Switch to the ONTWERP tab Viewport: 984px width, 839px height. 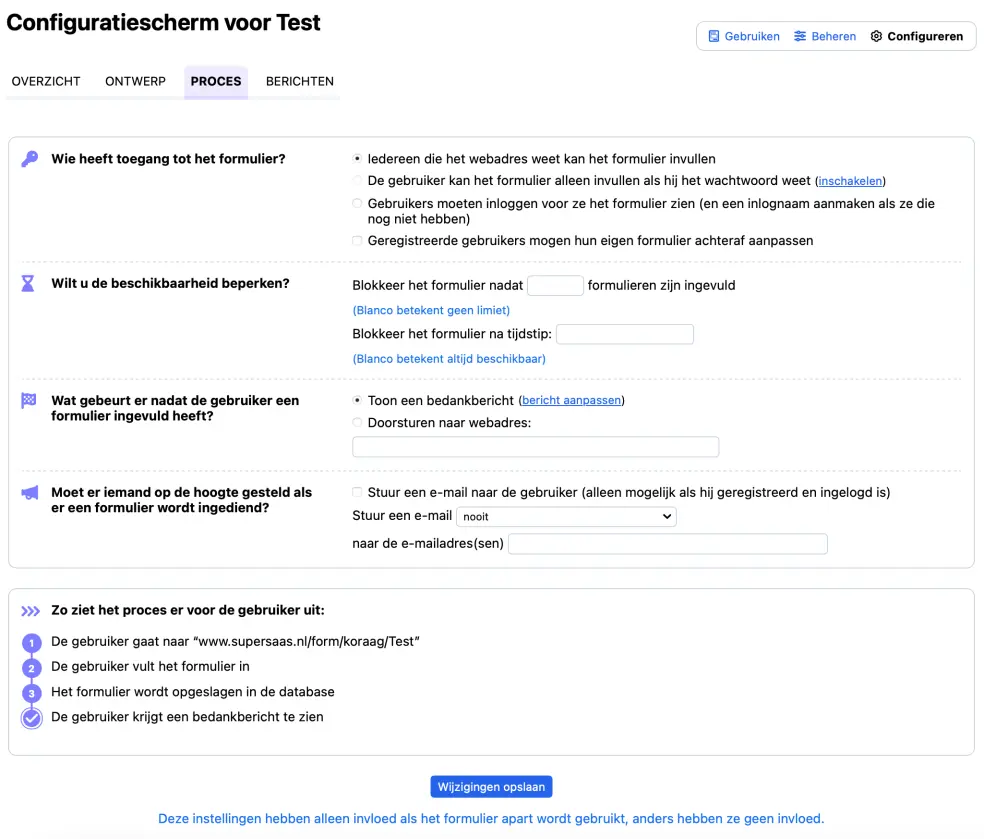[135, 81]
